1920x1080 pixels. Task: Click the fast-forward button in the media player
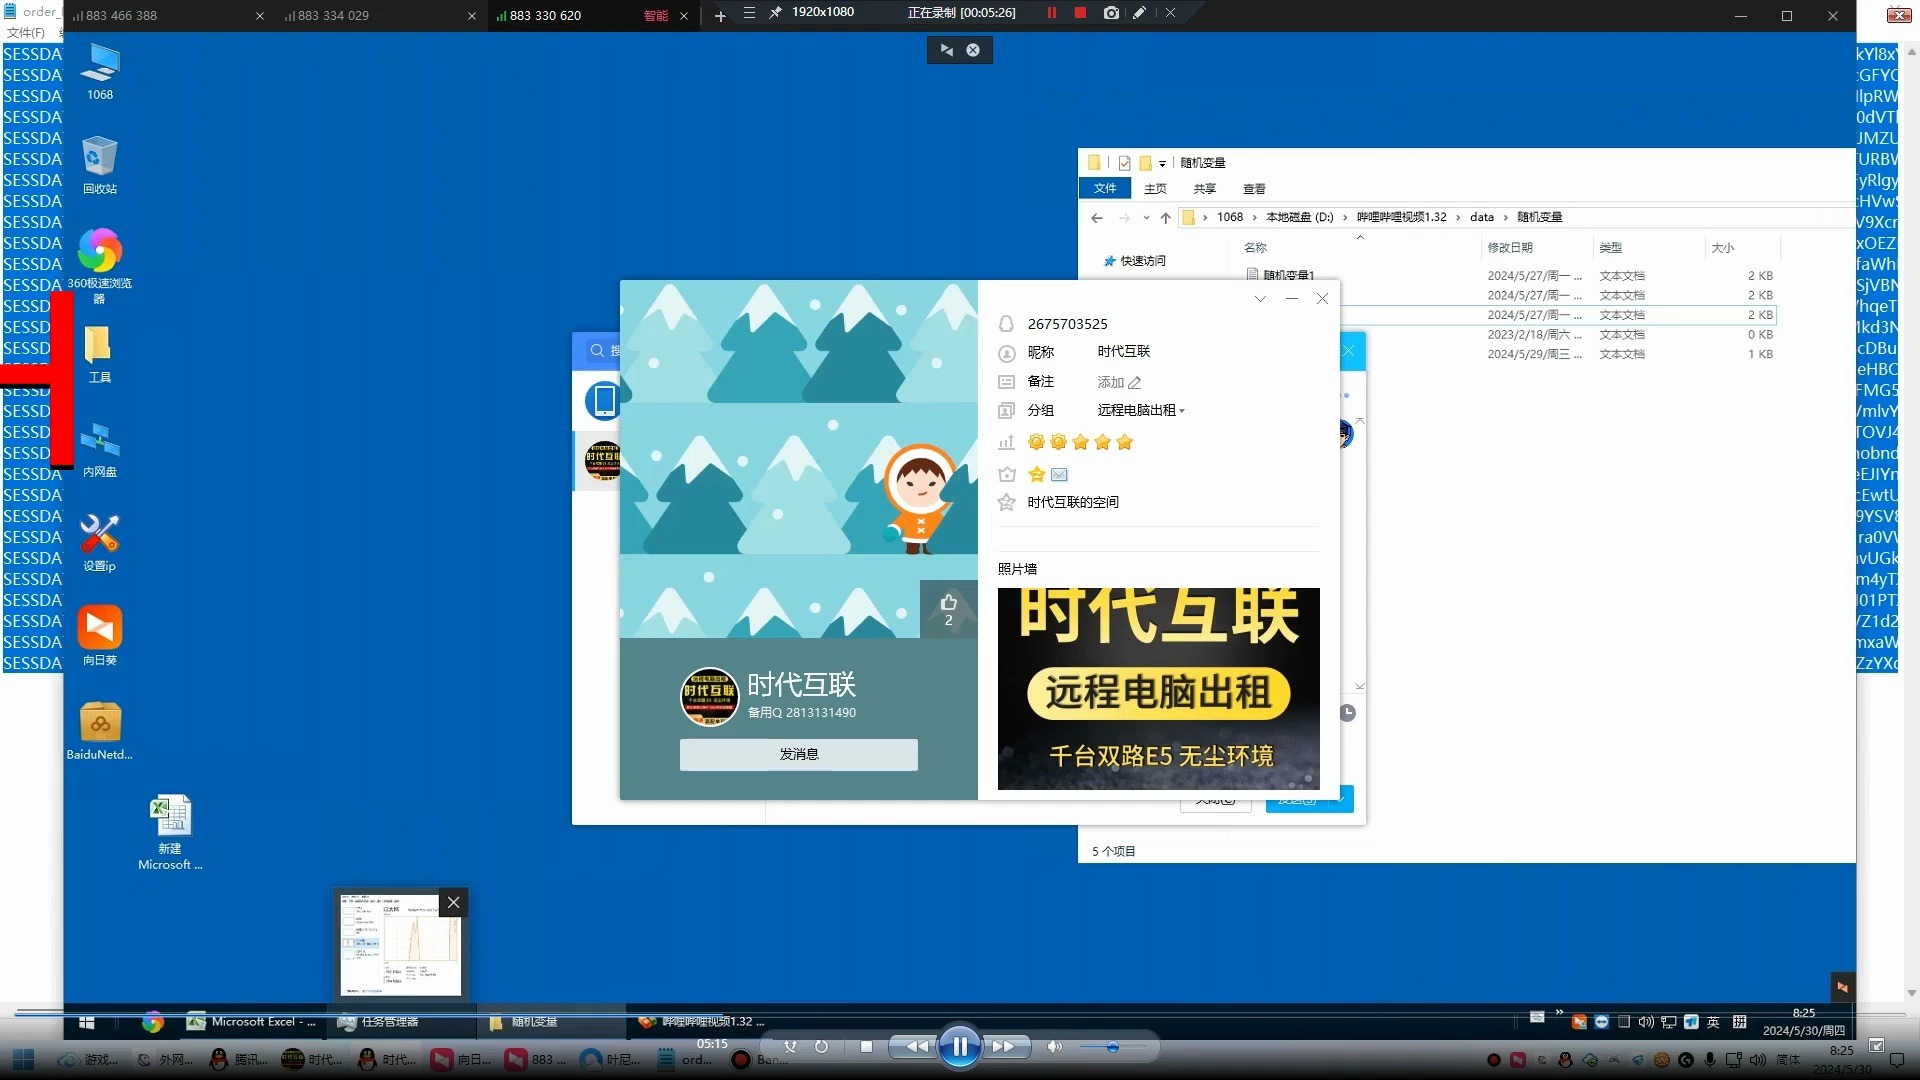point(1003,1047)
